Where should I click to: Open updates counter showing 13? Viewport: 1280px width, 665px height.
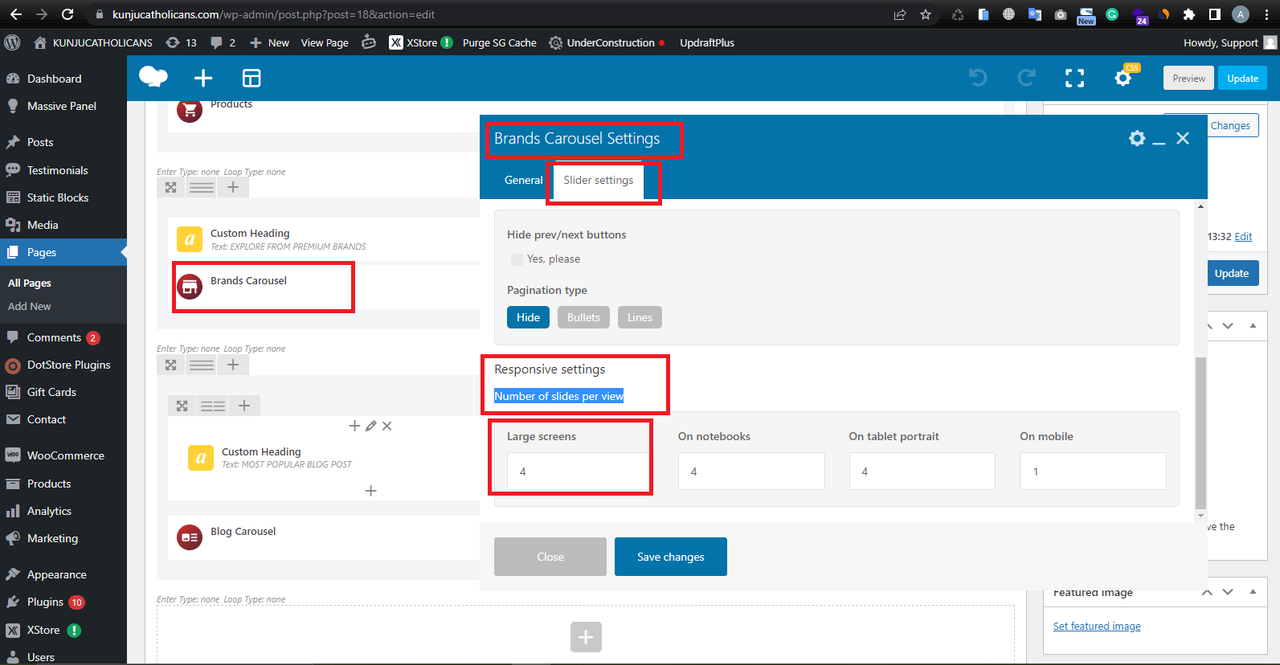[x=180, y=43]
